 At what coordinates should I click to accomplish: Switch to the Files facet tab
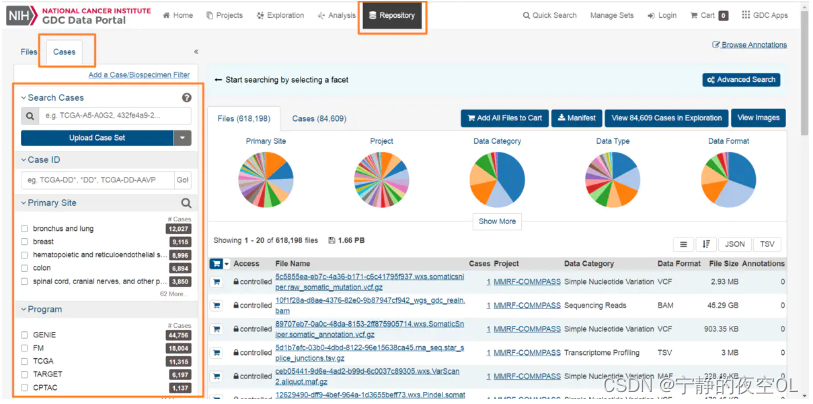click(29, 52)
